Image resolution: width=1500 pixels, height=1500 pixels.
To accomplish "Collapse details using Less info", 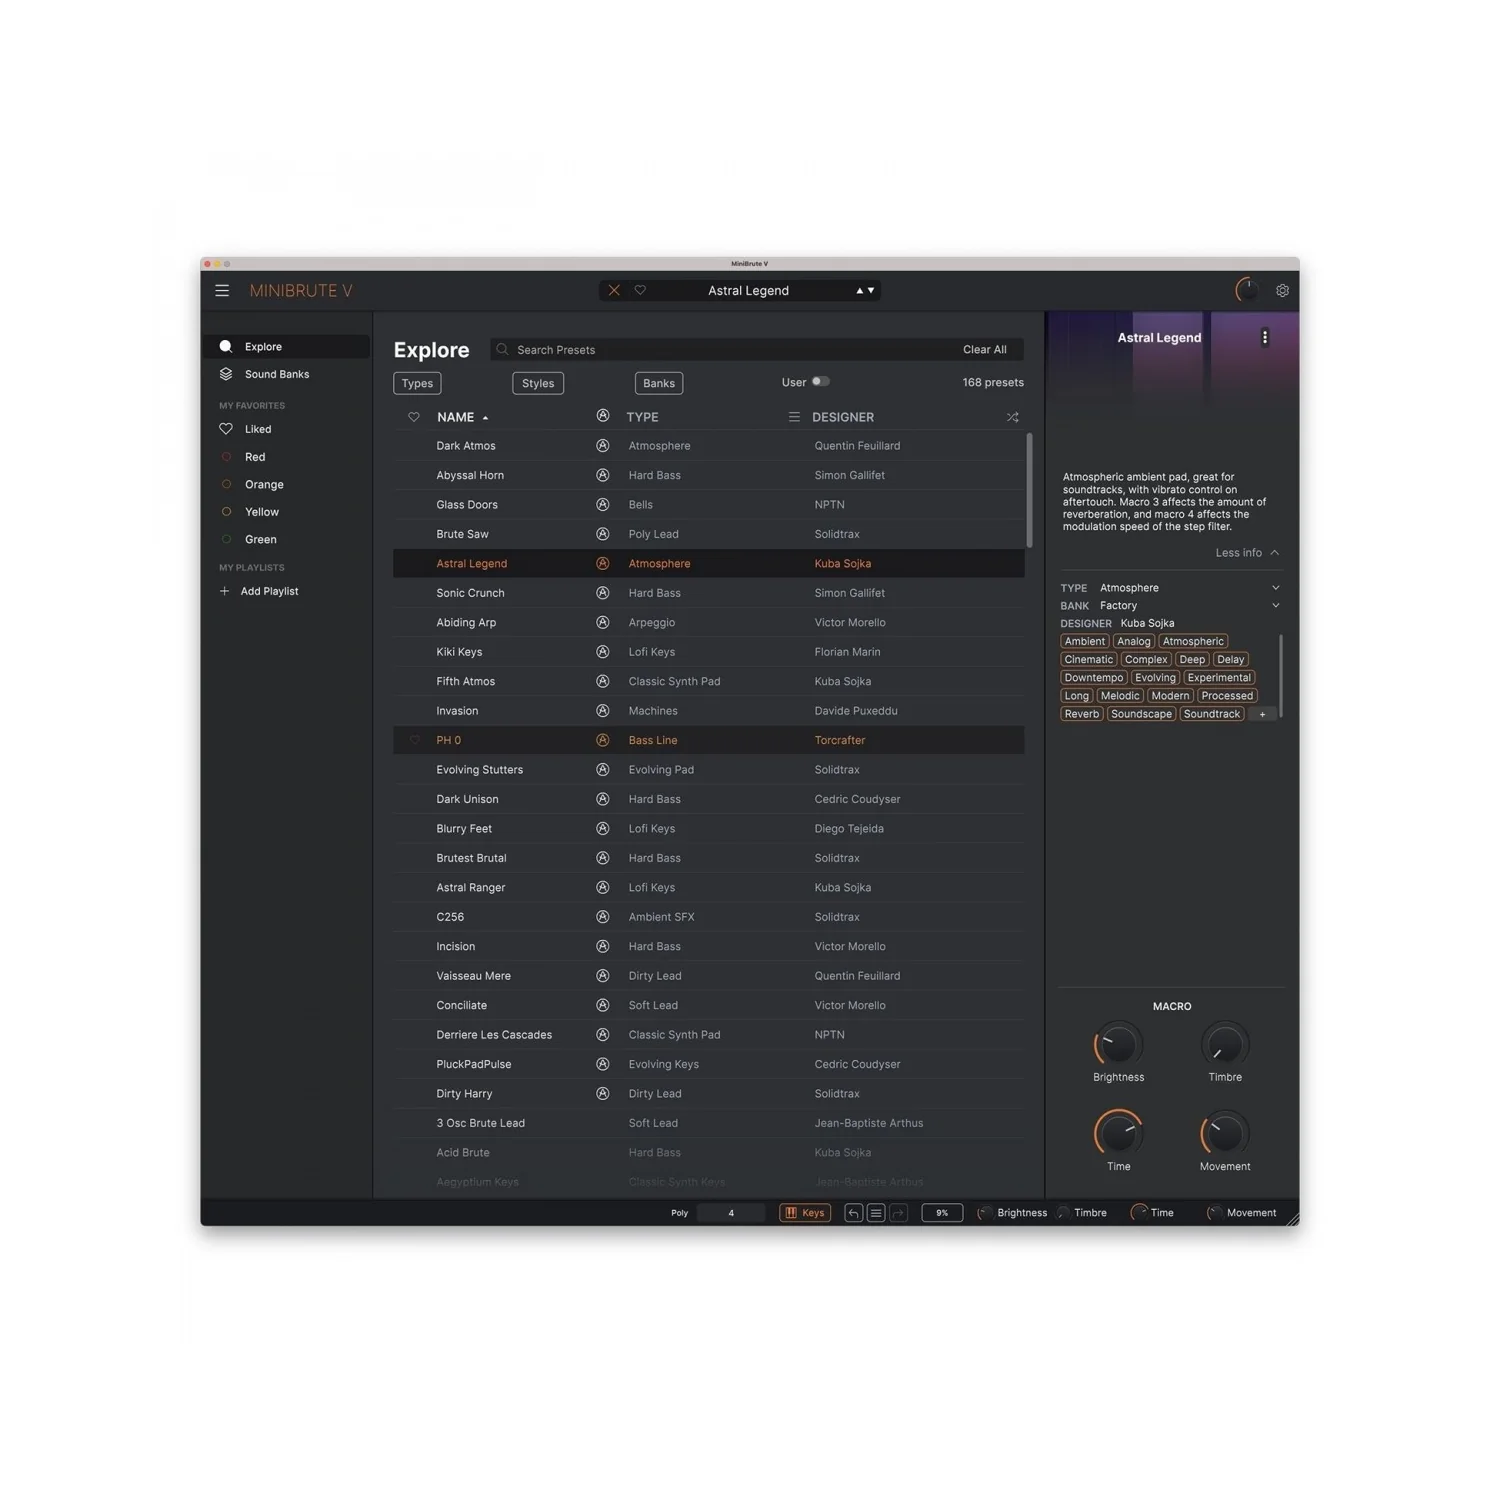I will [1247, 553].
